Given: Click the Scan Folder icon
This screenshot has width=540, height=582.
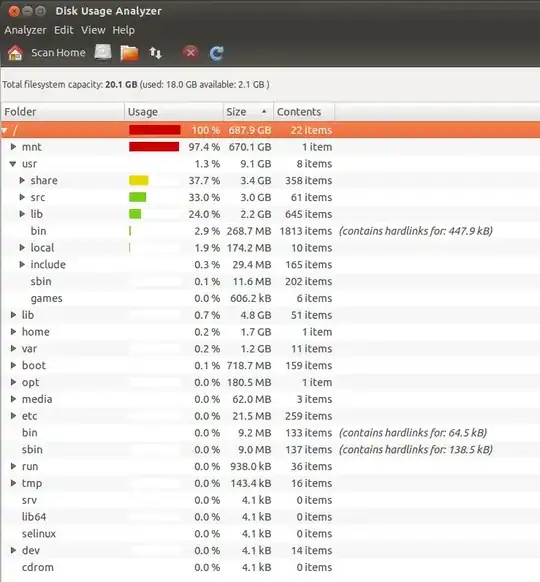Looking at the screenshot, I should pyautogui.click(x=129, y=53).
